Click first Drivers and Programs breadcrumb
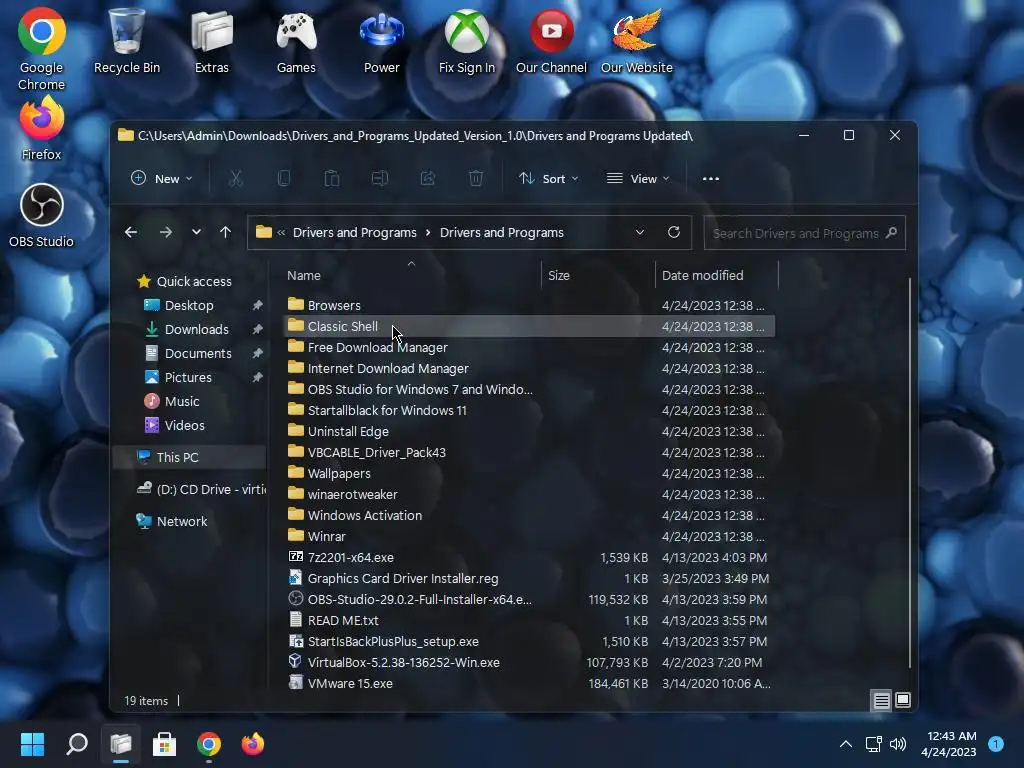1024x768 pixels. [355, 232]
